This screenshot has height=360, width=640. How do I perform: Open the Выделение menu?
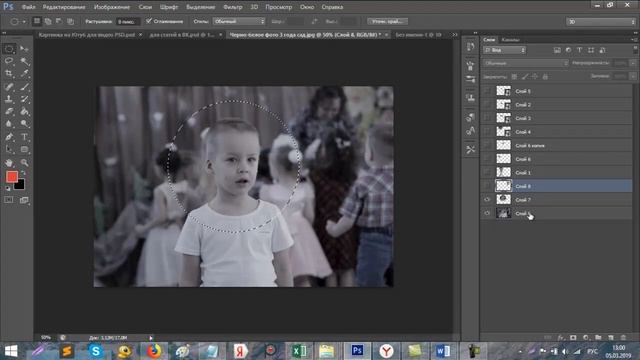point(200,7)
